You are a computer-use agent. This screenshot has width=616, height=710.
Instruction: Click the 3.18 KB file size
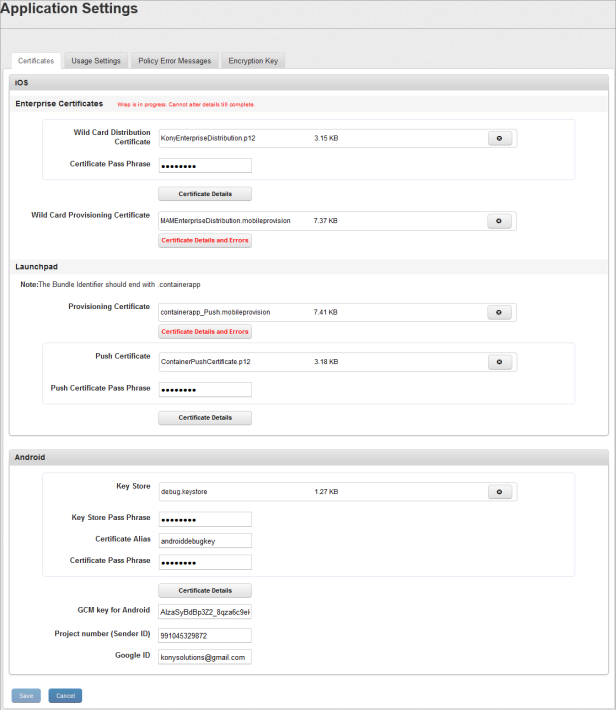click(x=326, y=362)
